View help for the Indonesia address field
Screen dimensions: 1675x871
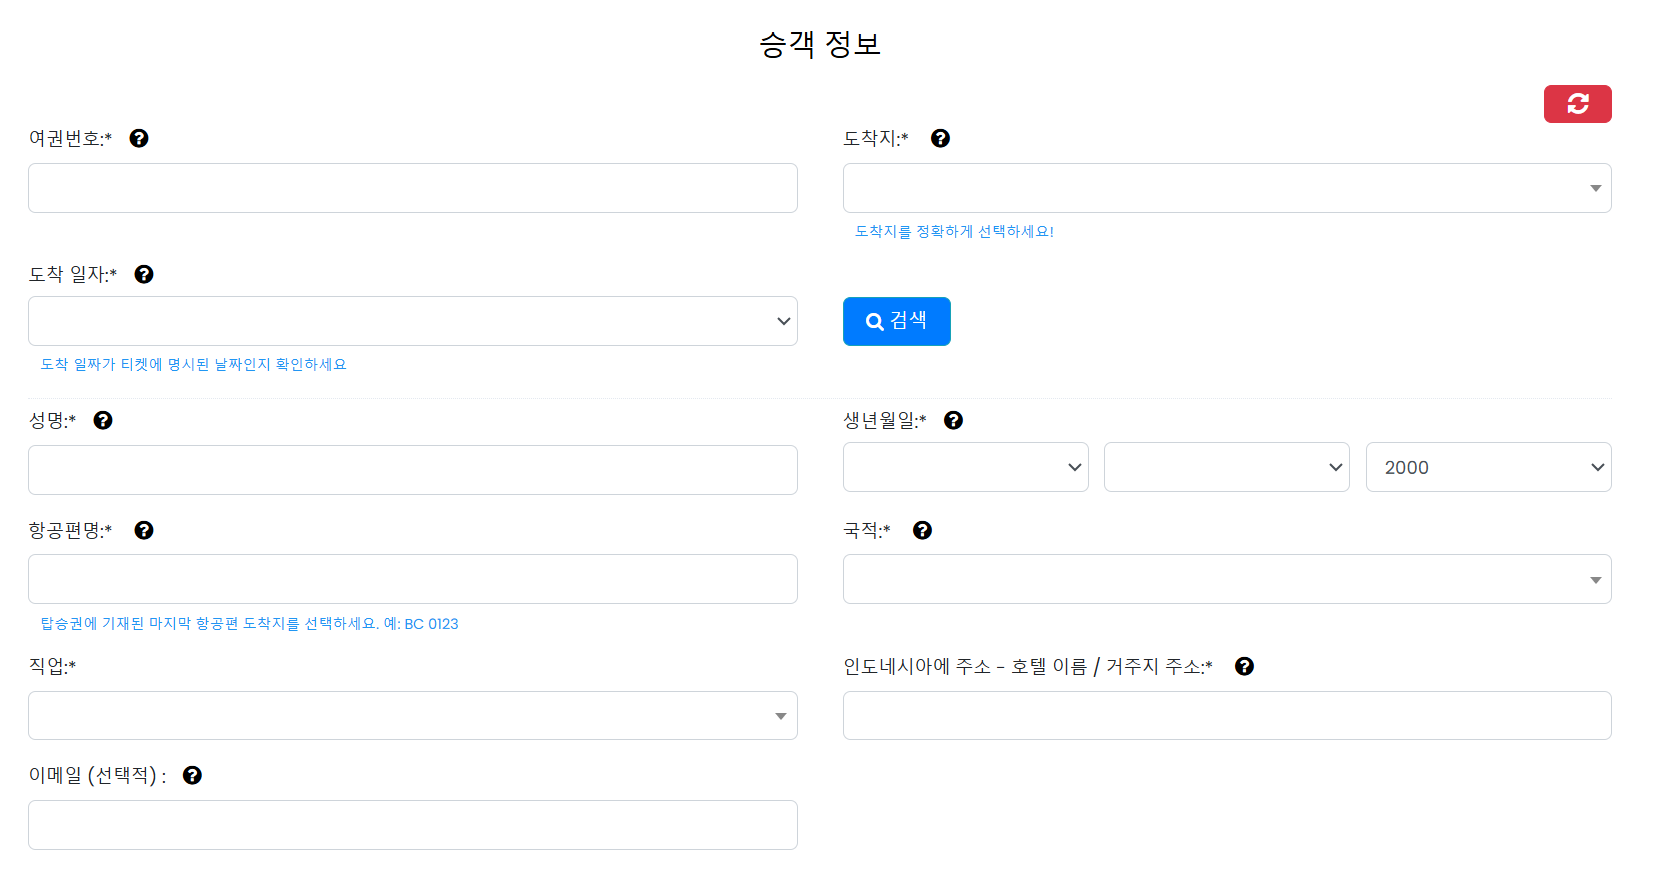coord(1245,665)
